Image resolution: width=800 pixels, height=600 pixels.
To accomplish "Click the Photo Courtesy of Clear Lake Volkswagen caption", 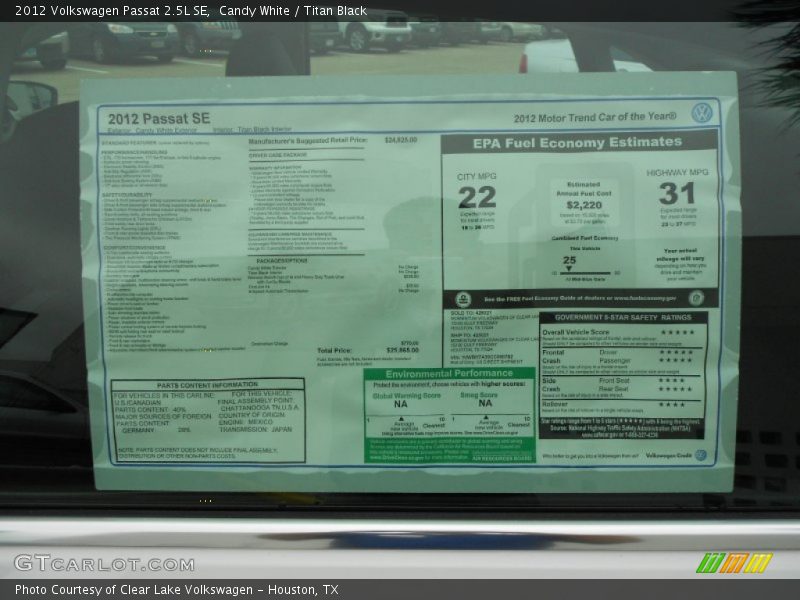I will tap(176, 590).
